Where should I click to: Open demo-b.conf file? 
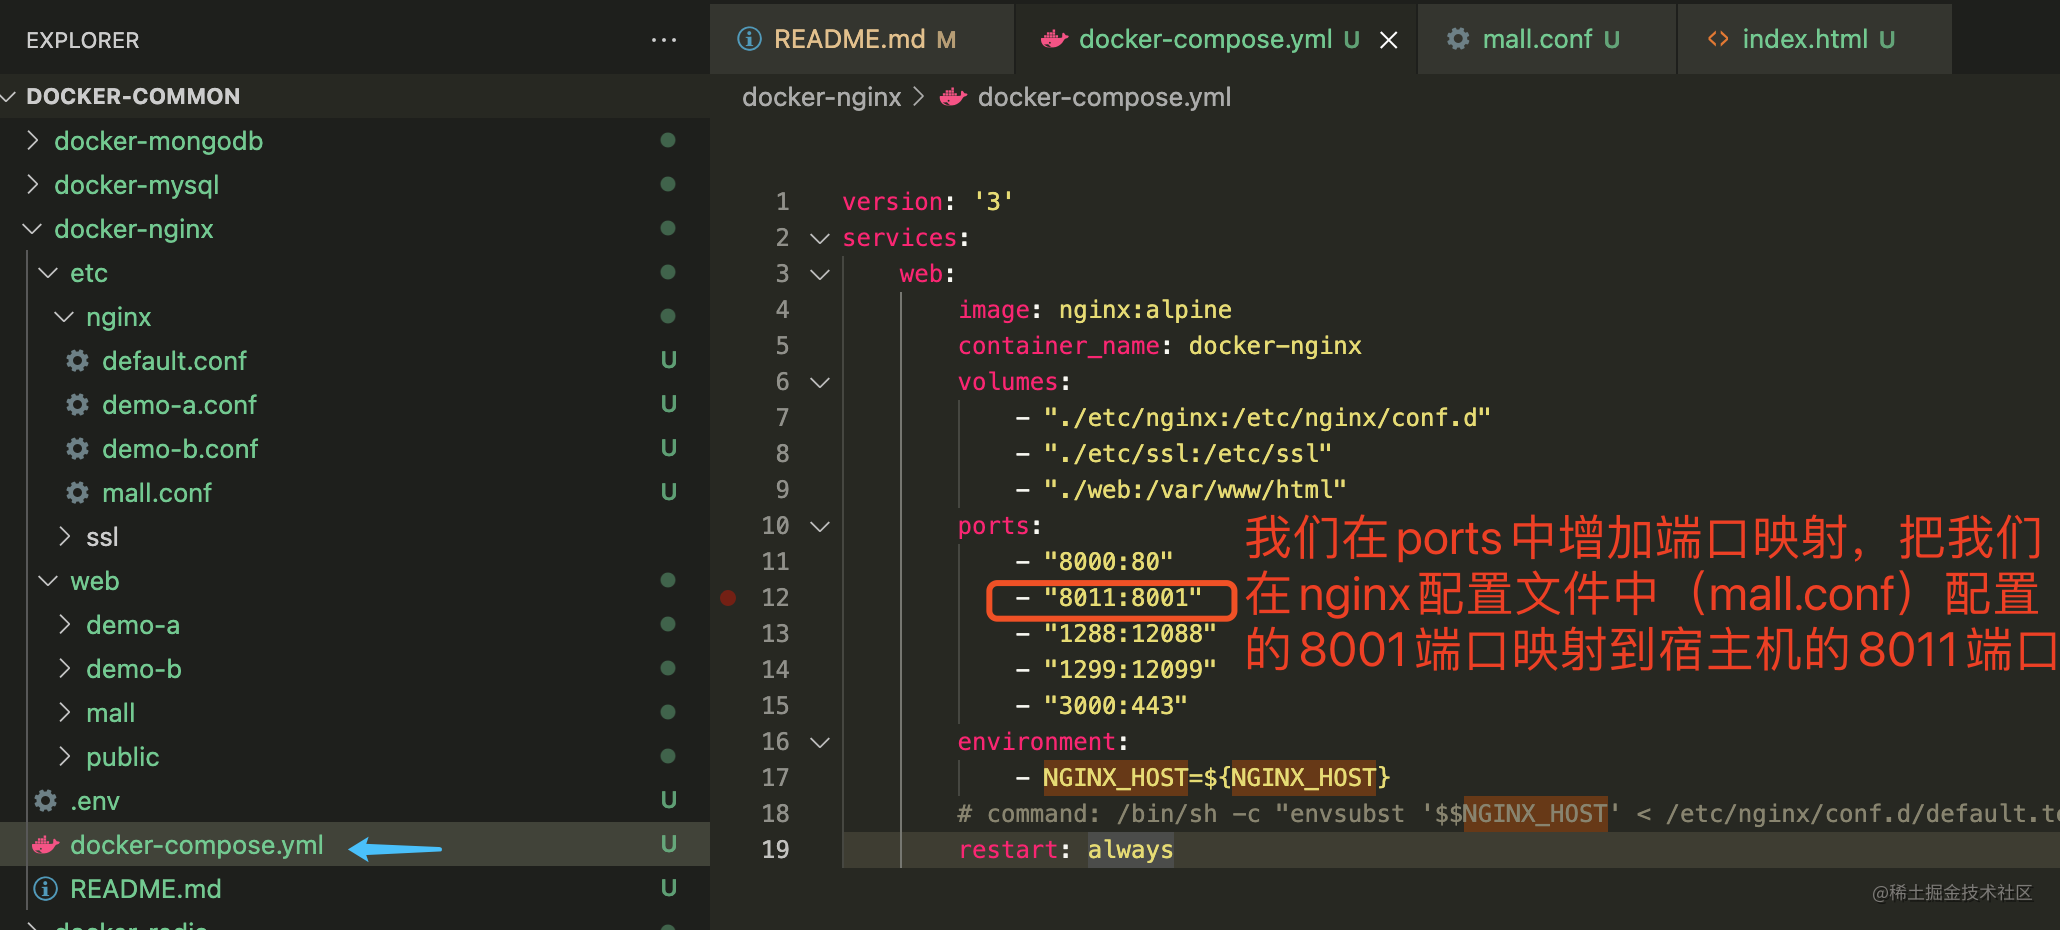coord(355,448)
